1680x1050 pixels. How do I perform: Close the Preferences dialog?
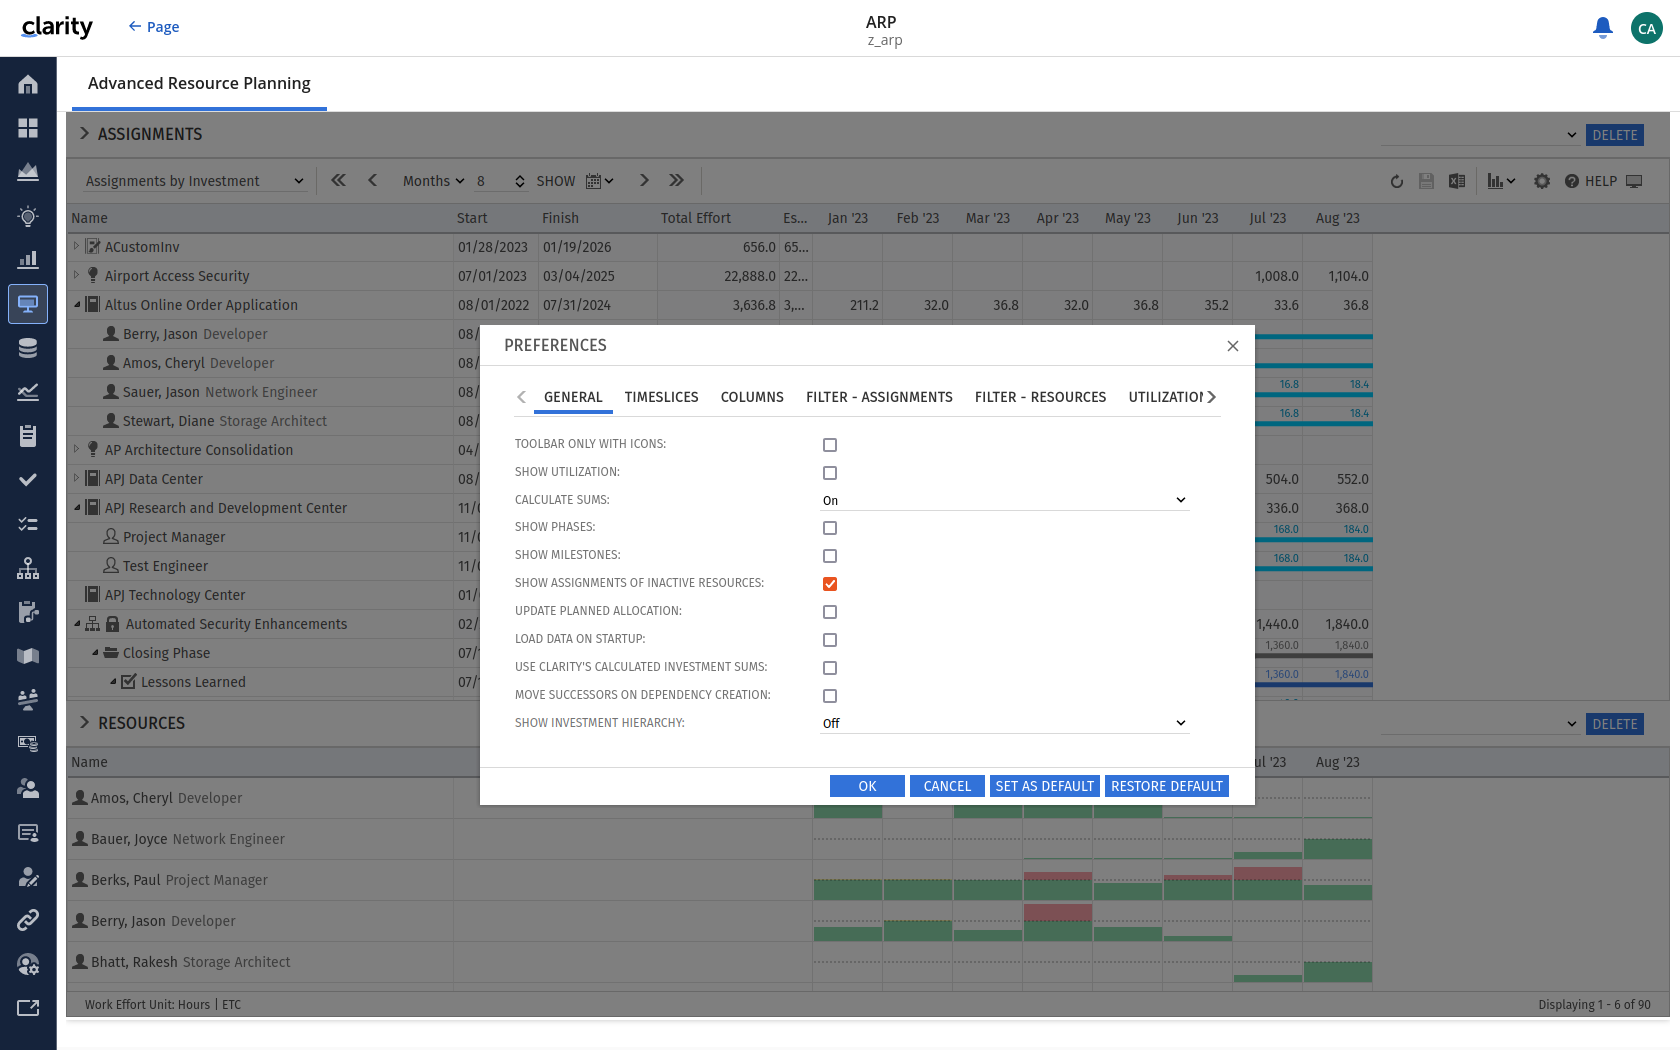(1233, 346)
